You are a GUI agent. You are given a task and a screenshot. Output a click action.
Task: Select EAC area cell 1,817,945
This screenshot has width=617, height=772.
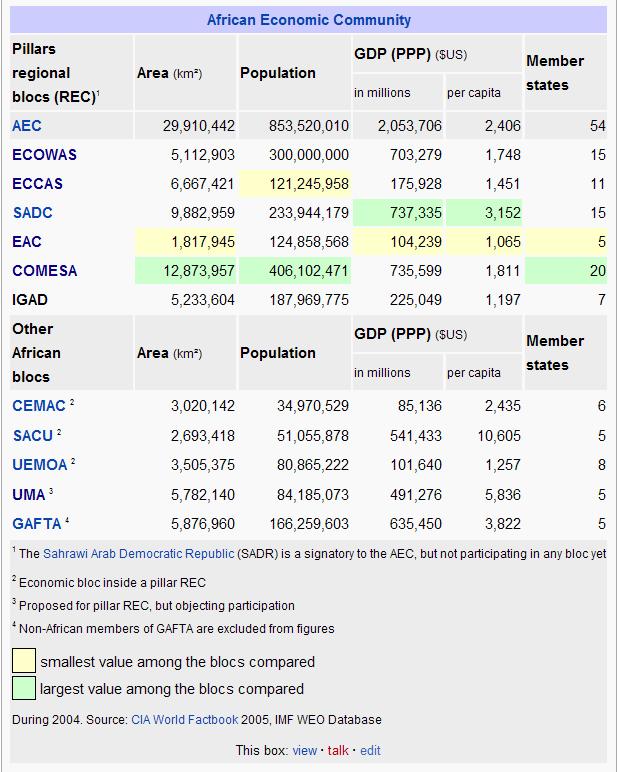point(186,242)
